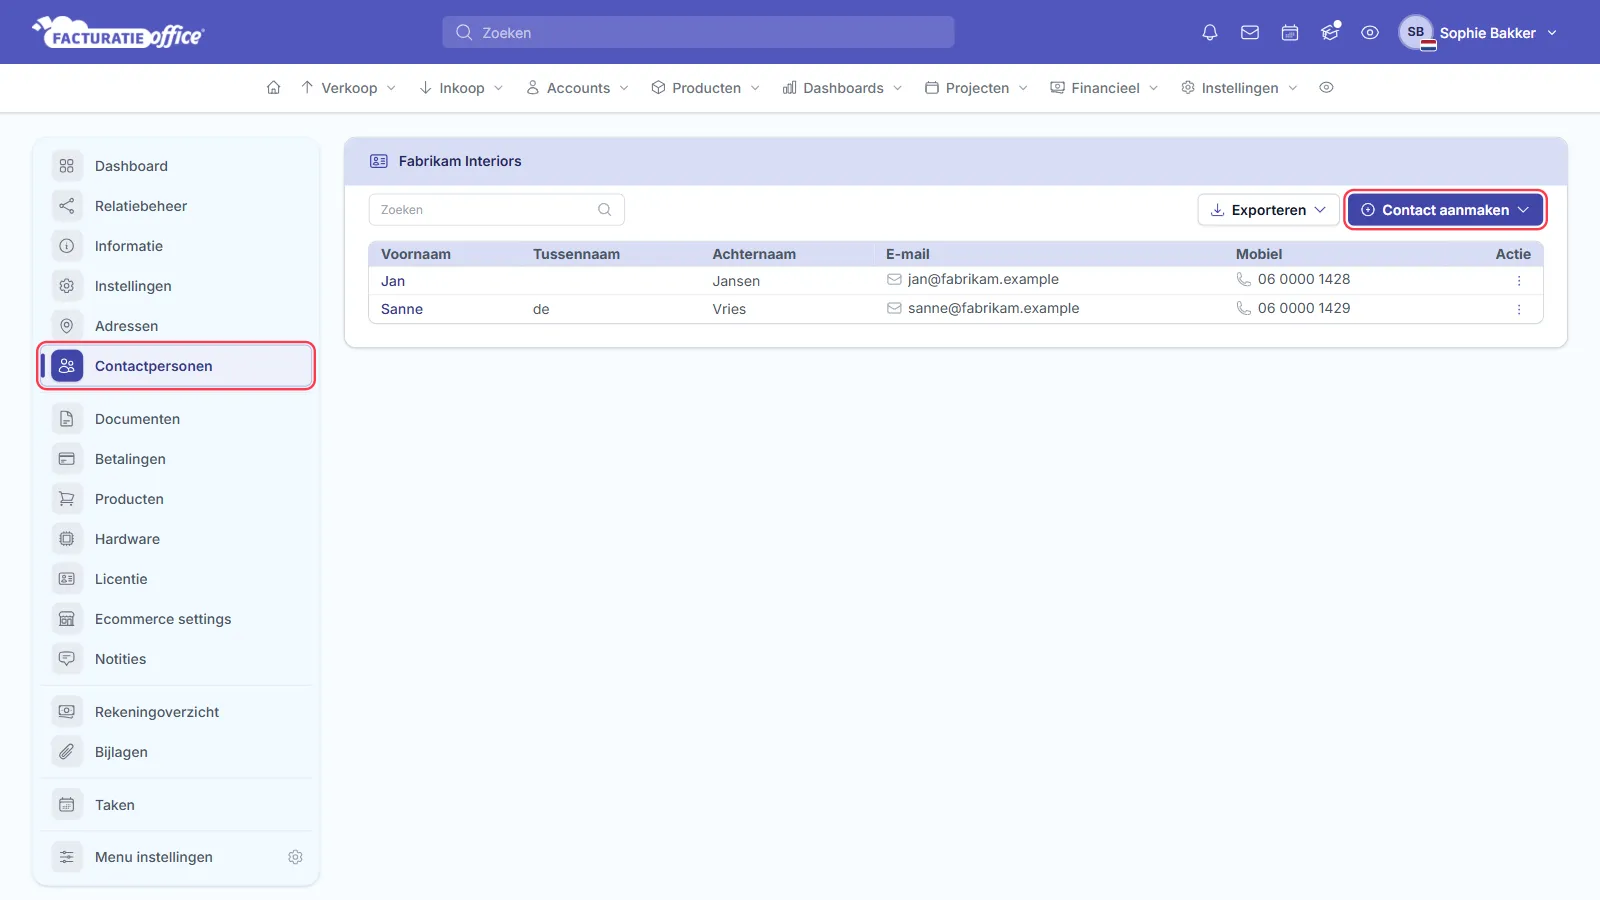Open Informatie in sidebar

177,246
